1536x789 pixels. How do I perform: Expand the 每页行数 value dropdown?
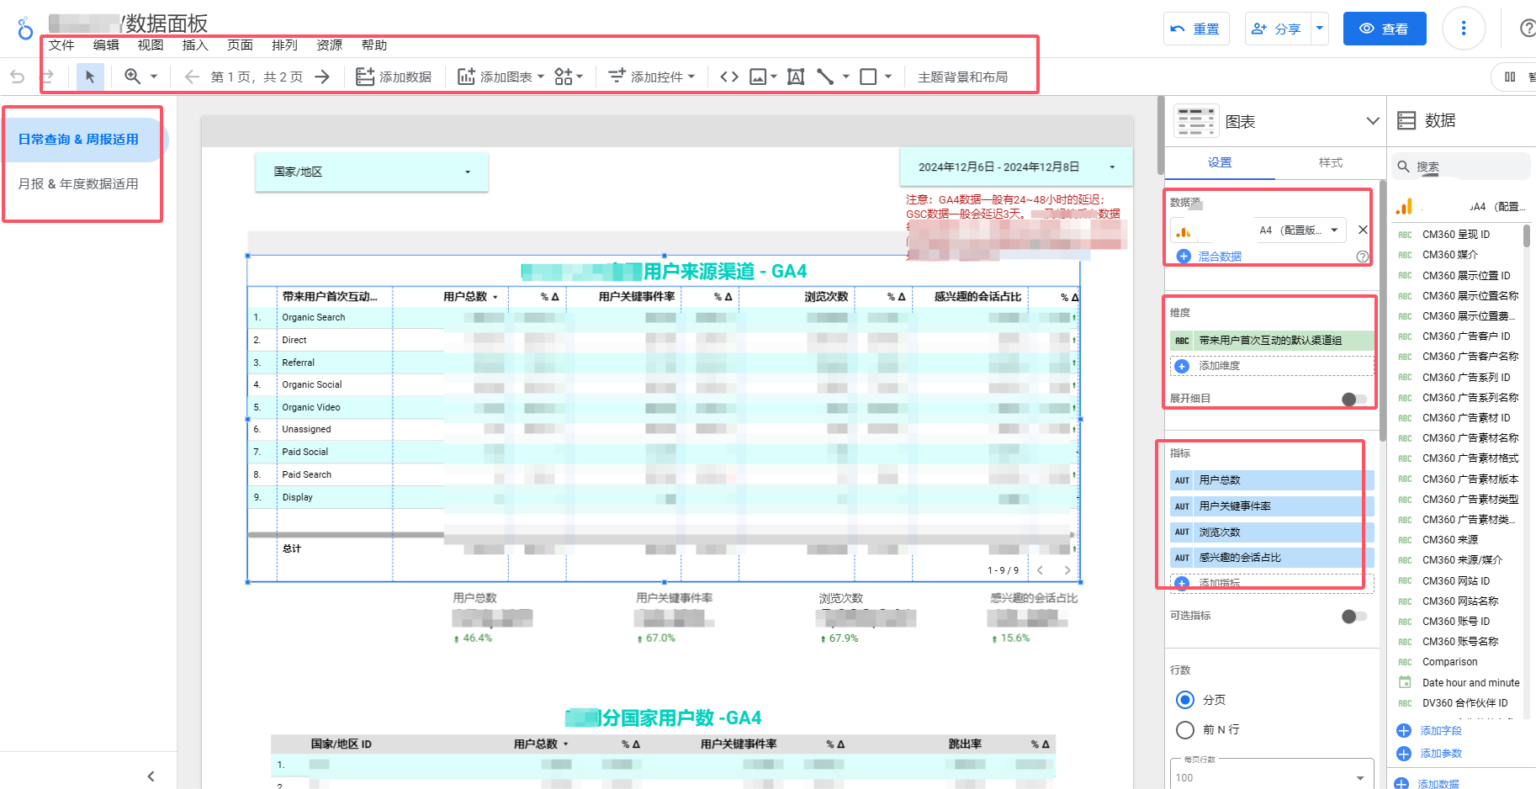pos(1358,776)
